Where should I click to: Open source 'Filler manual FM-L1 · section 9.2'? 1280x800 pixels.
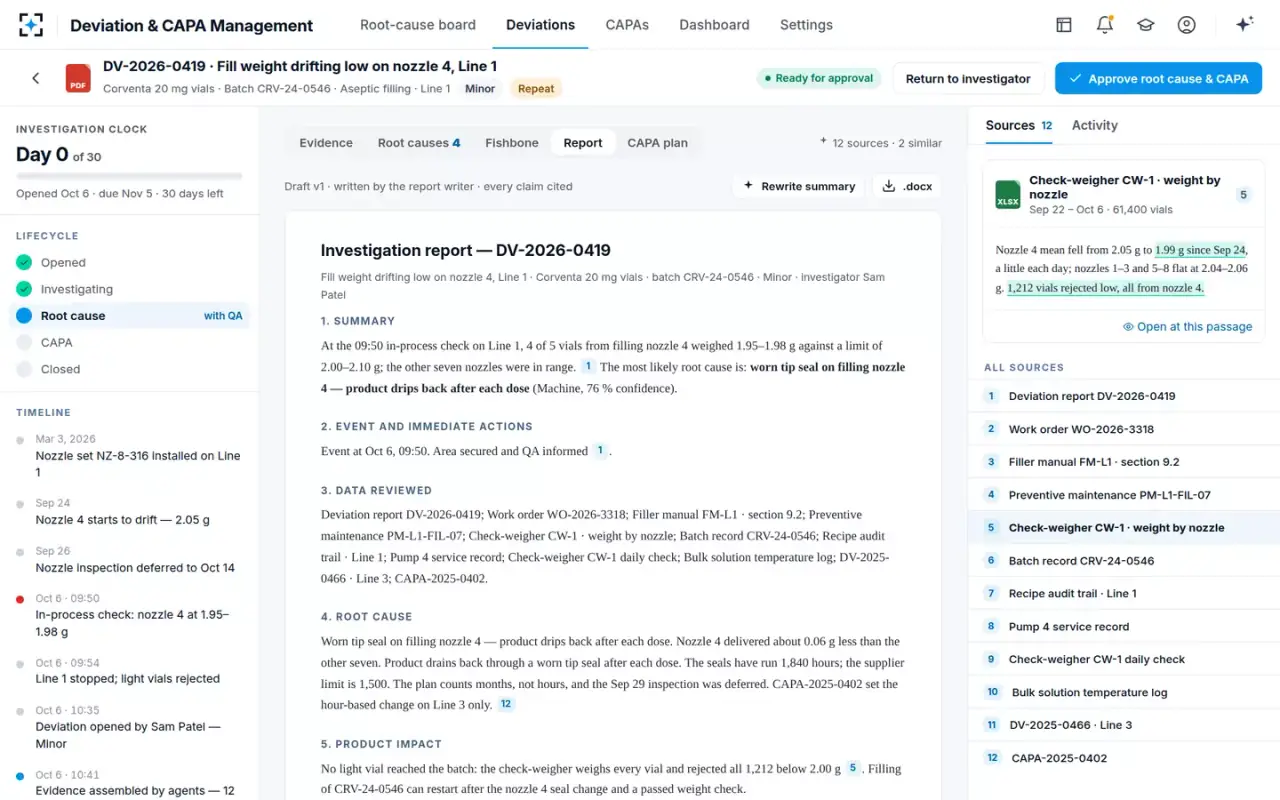[1124, 462]
